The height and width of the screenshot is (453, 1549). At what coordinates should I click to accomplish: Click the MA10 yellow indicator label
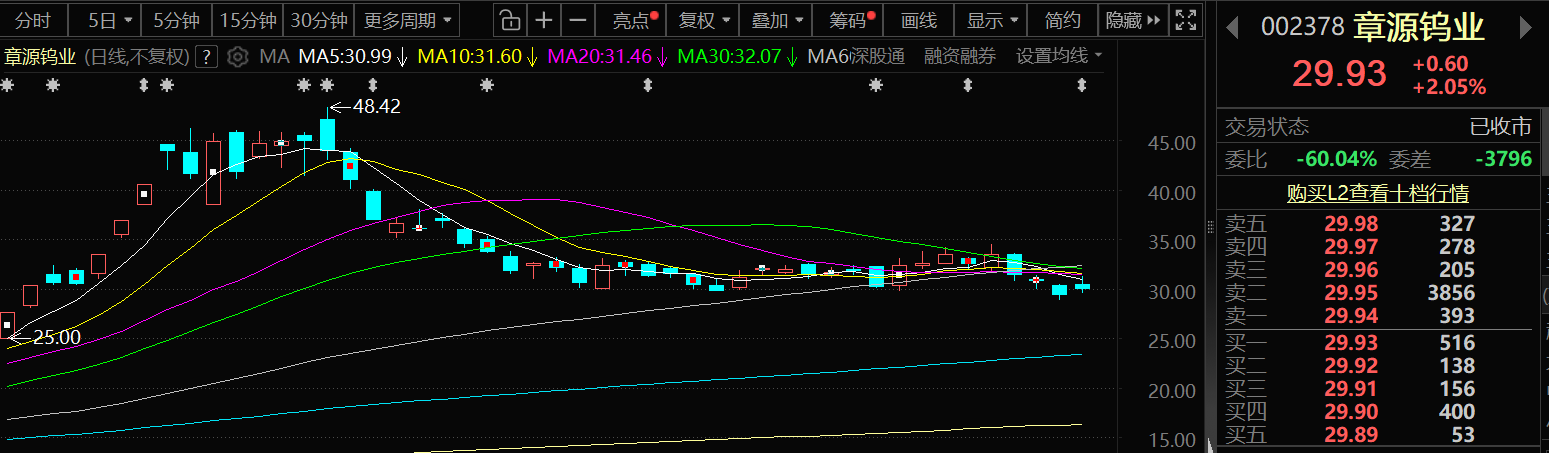[x=469, y=57]
